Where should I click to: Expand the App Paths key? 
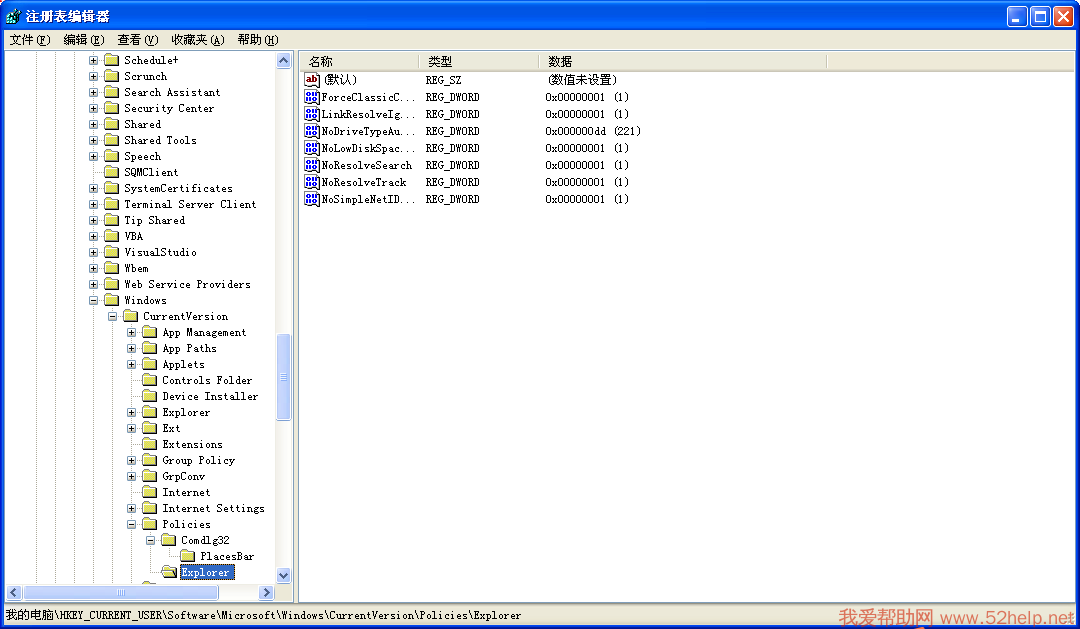click(x=132, y=348)
